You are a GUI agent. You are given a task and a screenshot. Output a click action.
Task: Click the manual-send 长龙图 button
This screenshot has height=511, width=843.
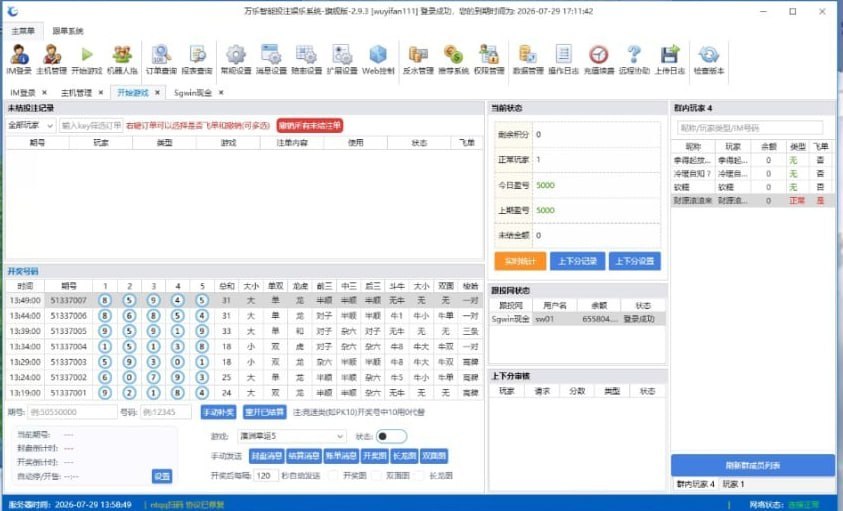click(404, 456)
